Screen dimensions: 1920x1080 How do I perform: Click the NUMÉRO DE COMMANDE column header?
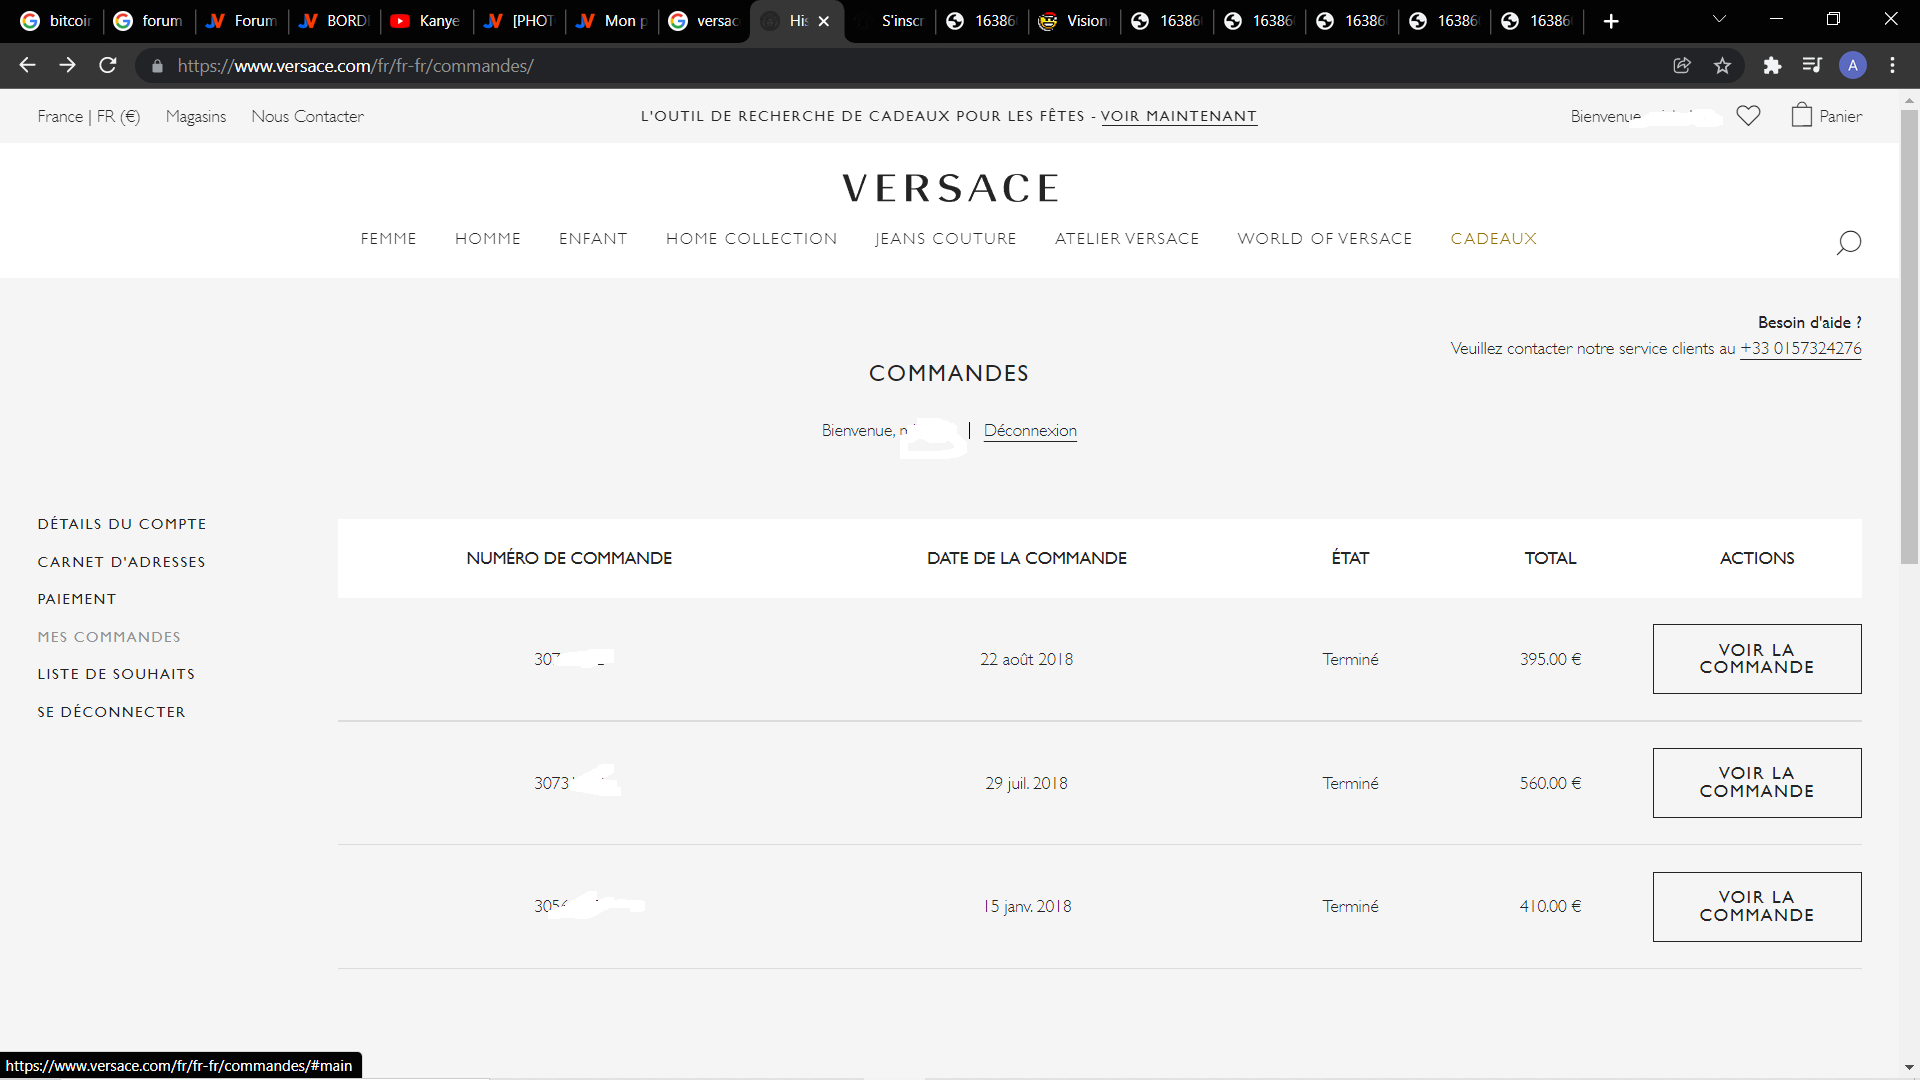[x=569, y=558]
